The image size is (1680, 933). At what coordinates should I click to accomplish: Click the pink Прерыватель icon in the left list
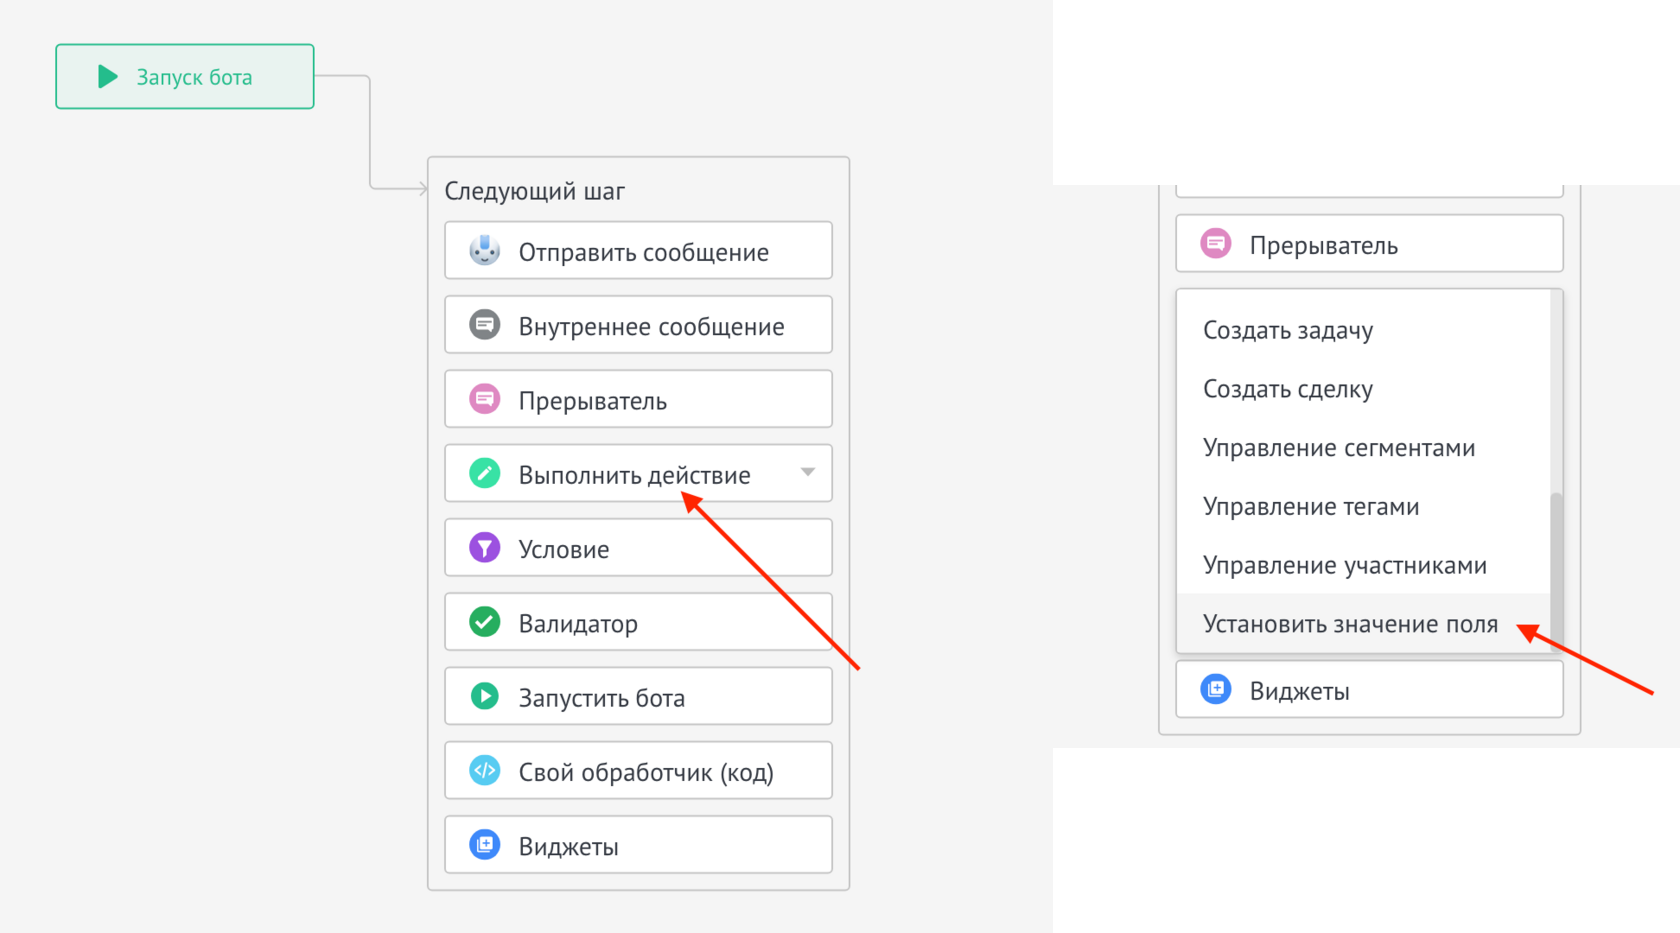(485, 400)
